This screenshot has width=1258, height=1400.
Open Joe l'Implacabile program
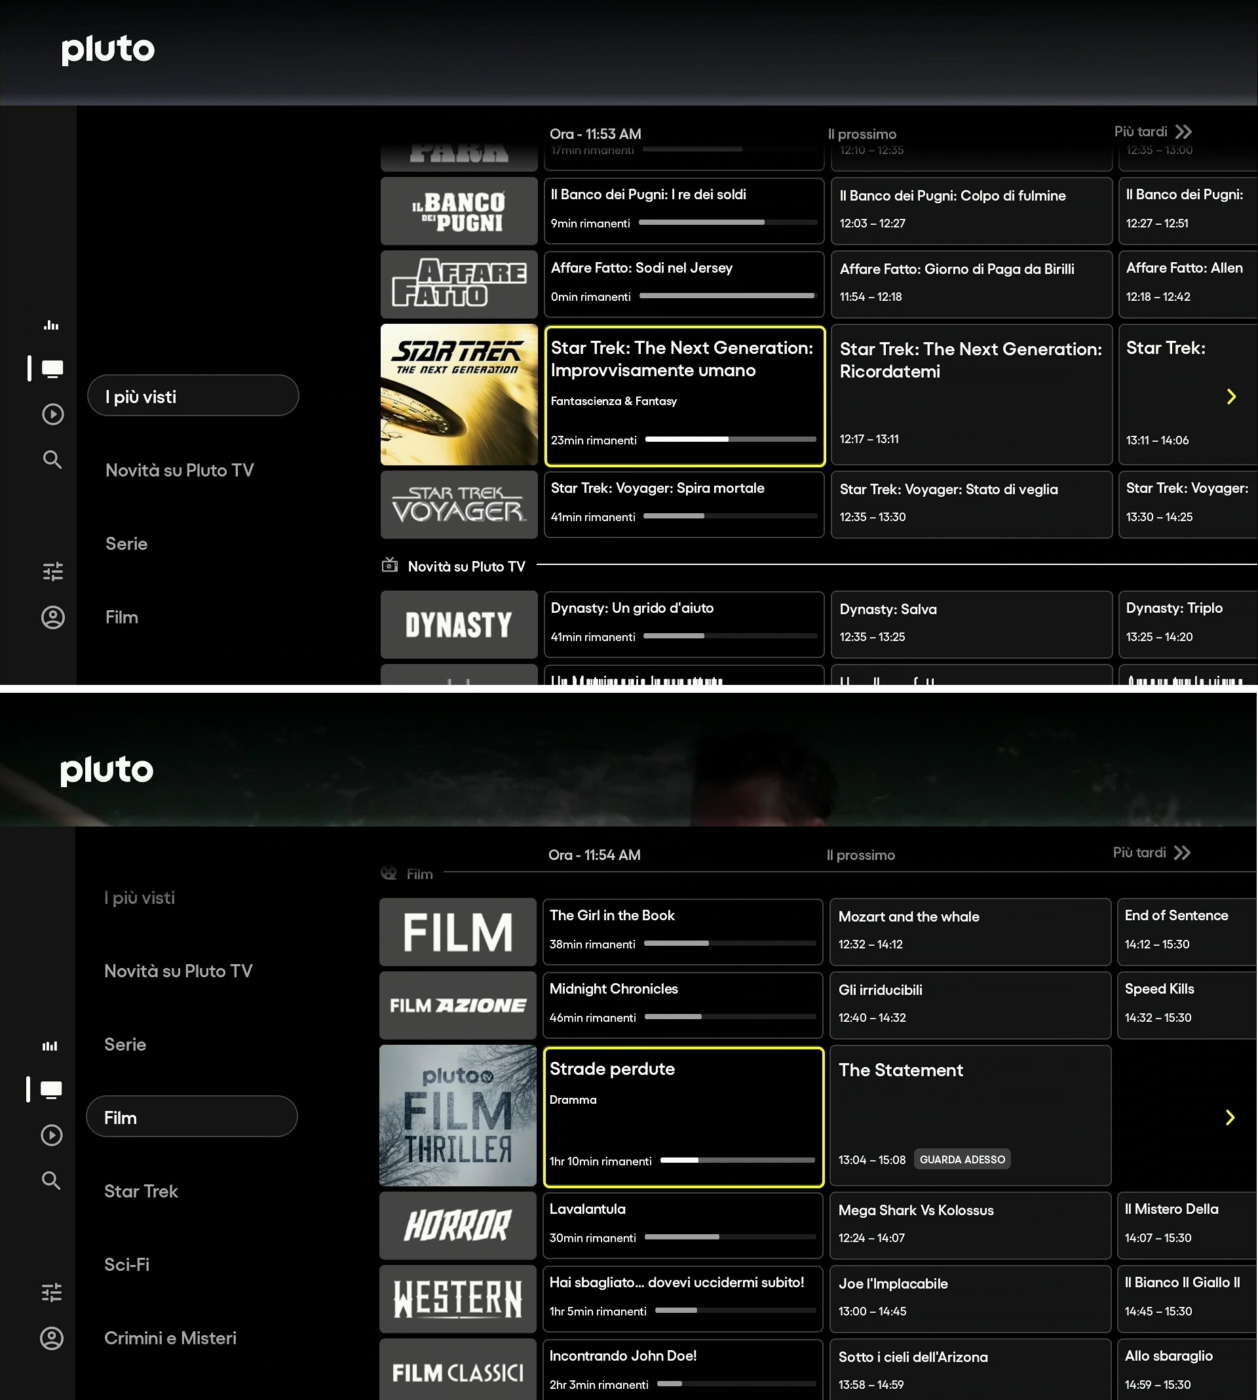pyautogui.click(x=971, y=1299)
